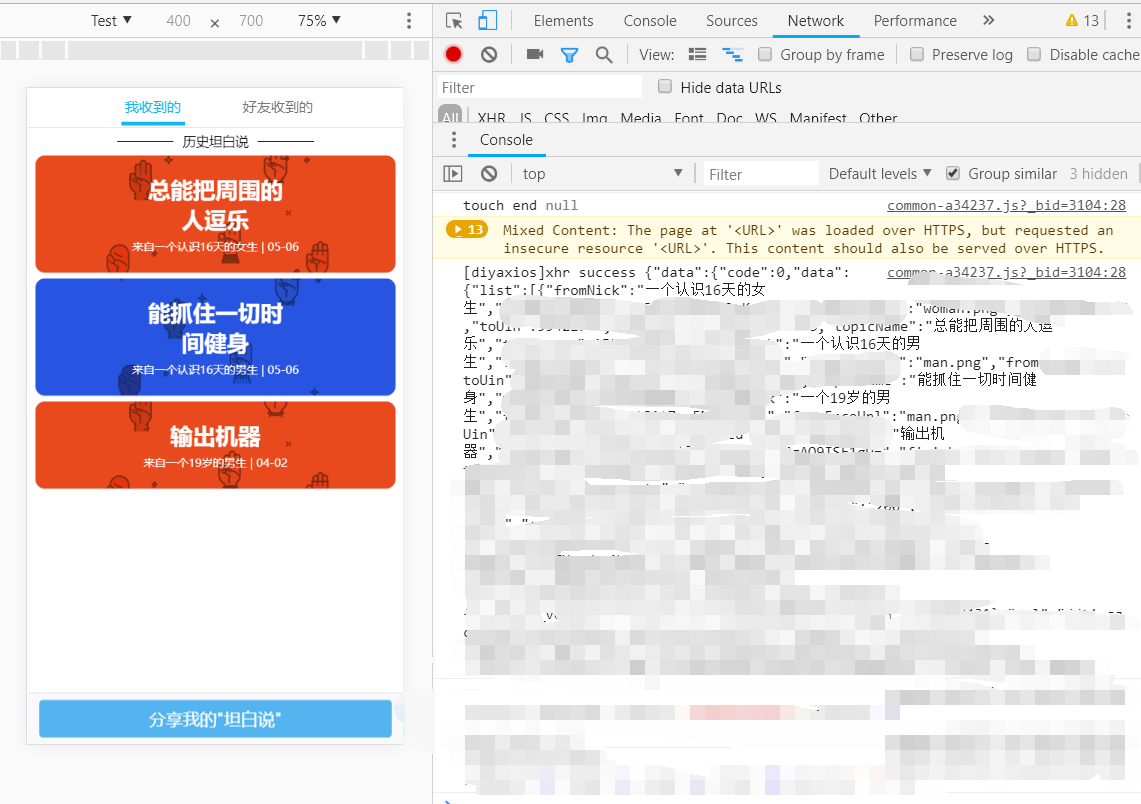Image resolution: width=1141 pixels, height=804 pixels.
Task: Enable Group by frame checkbox
Action: point(765,55)
